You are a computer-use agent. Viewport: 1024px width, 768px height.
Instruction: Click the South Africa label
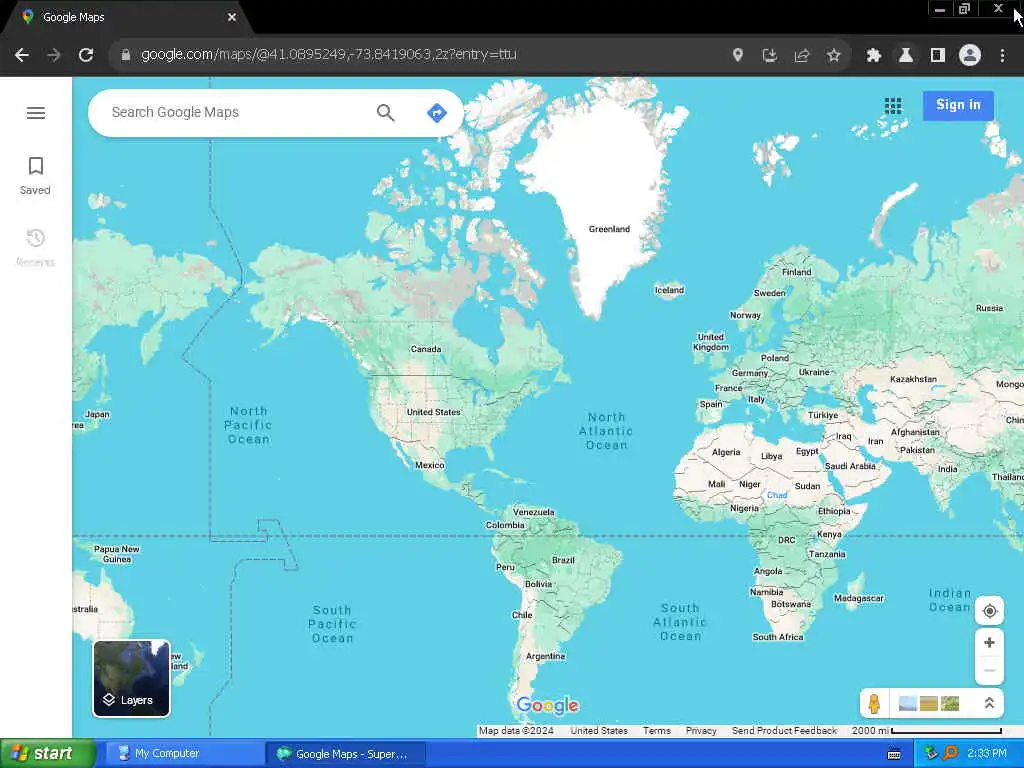click(778, 637)
